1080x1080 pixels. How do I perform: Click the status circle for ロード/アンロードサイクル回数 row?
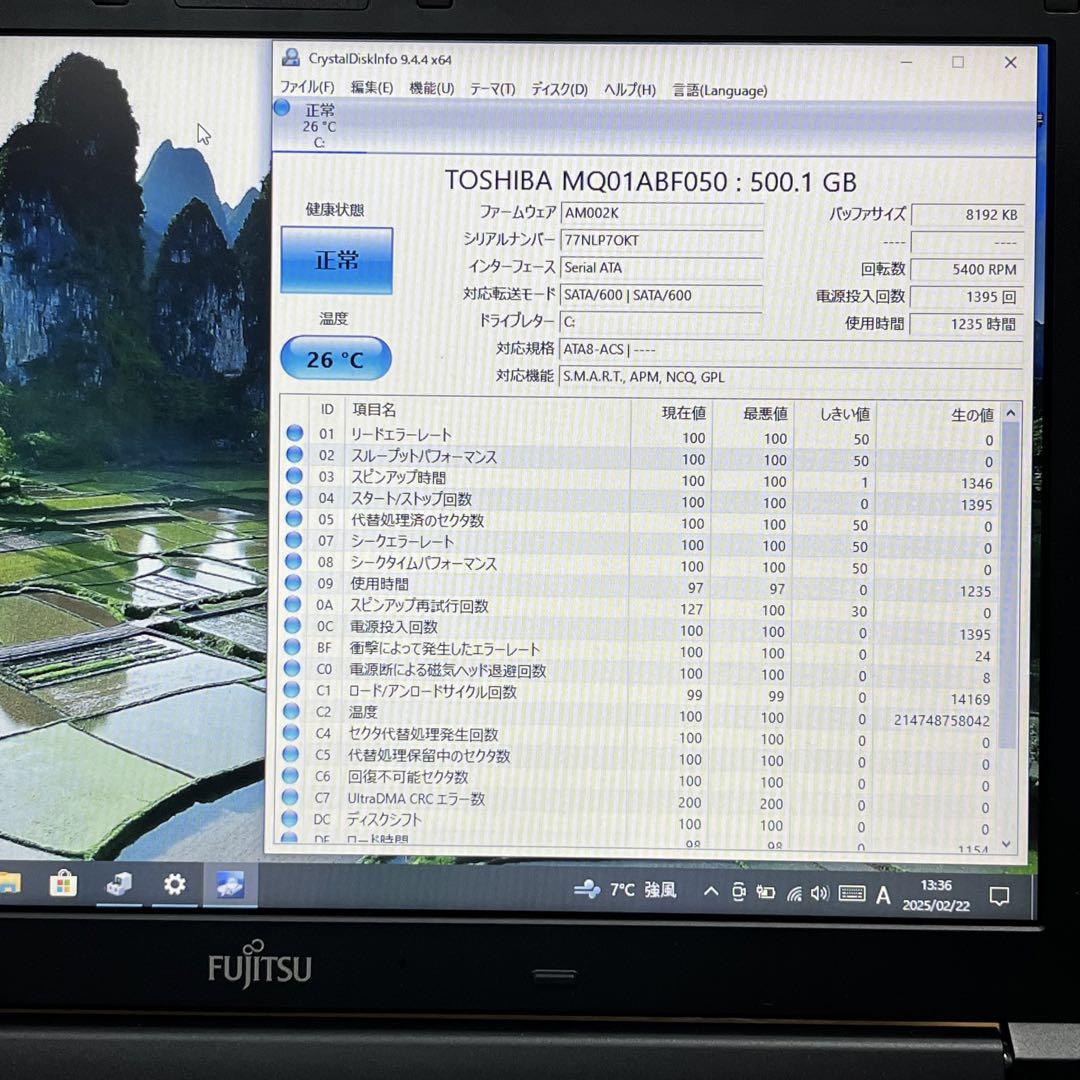[292, 689]
